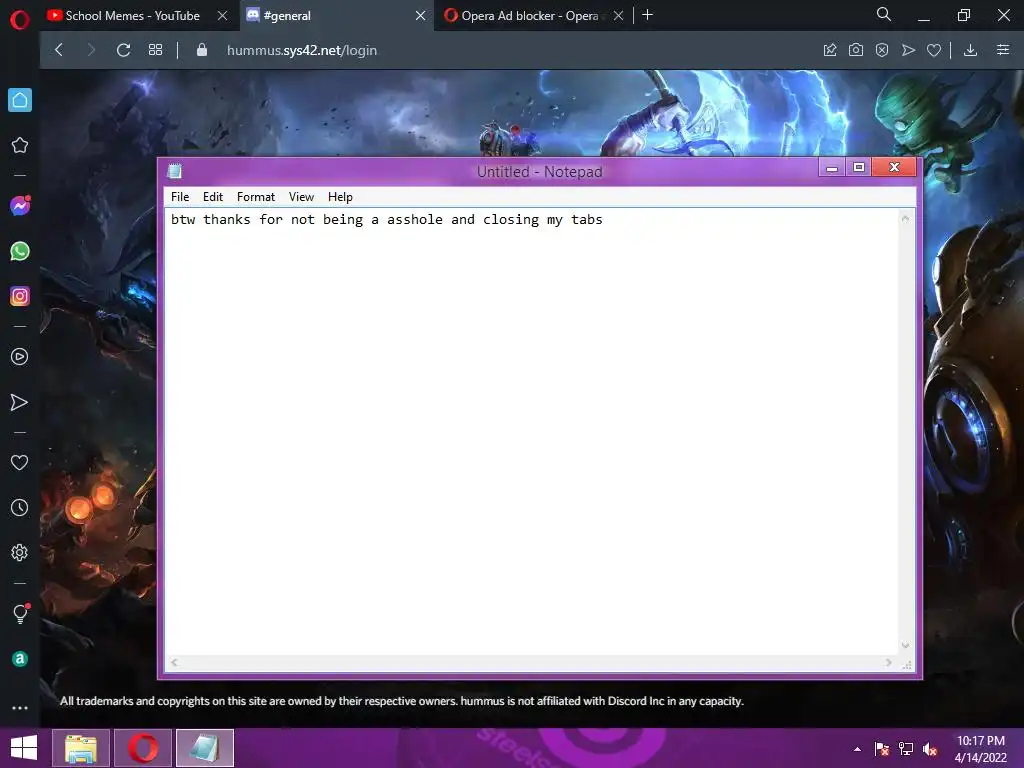Open Instagram in Opera sidebar
1024x768 pixels.
pos(20,296)
